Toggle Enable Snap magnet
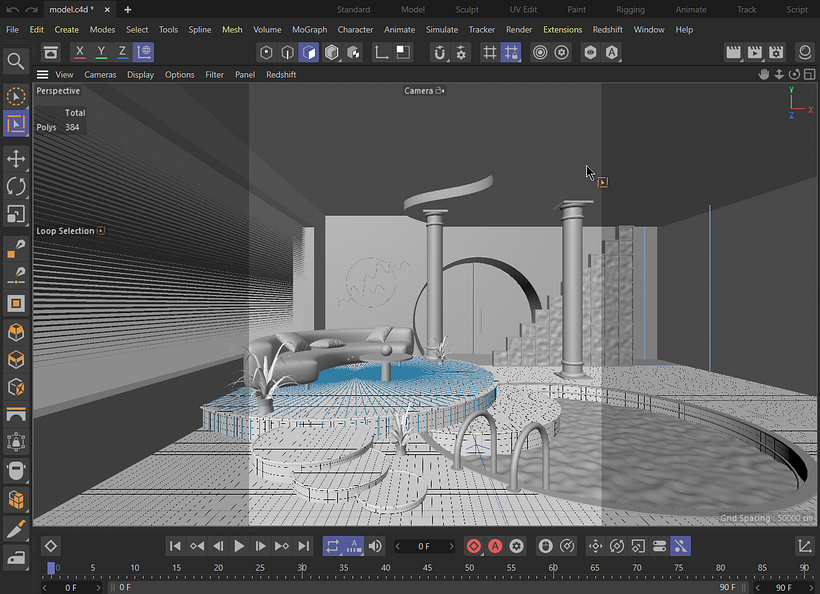The image size is (820, 594). [x=440, y=52]
